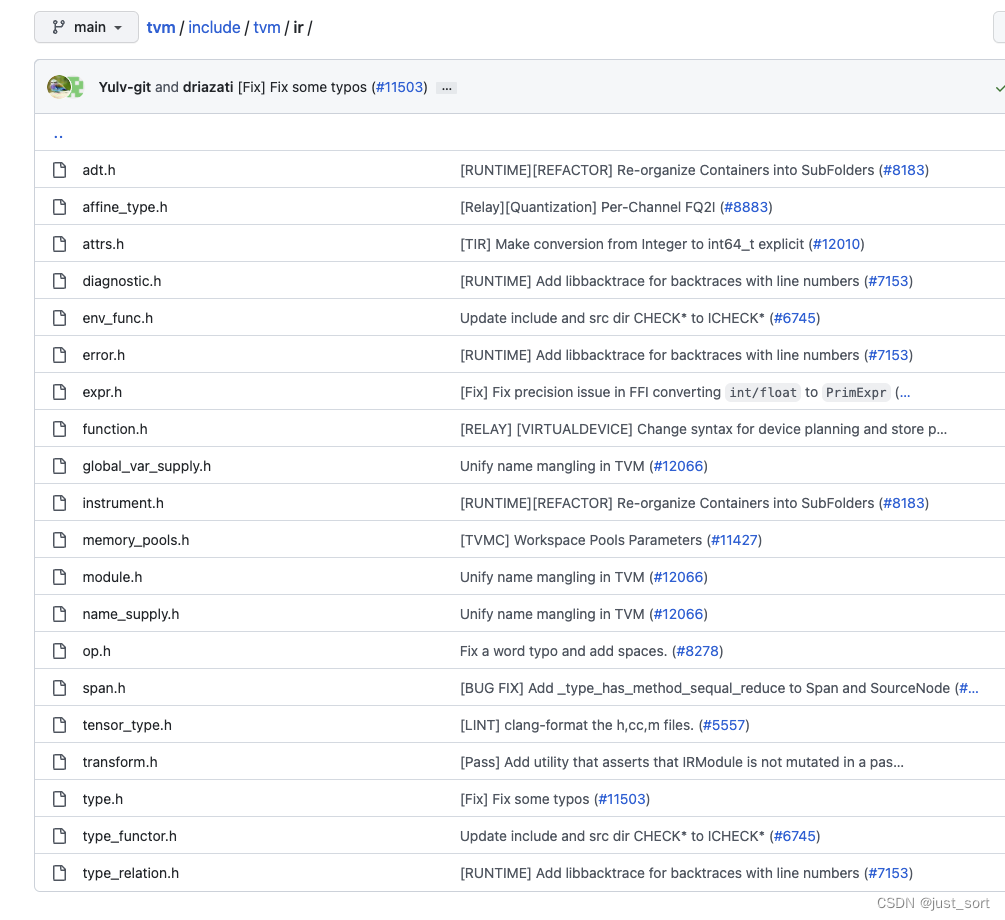
Task: Click file icon next to type.h
Action: click(x=60, y=799)
